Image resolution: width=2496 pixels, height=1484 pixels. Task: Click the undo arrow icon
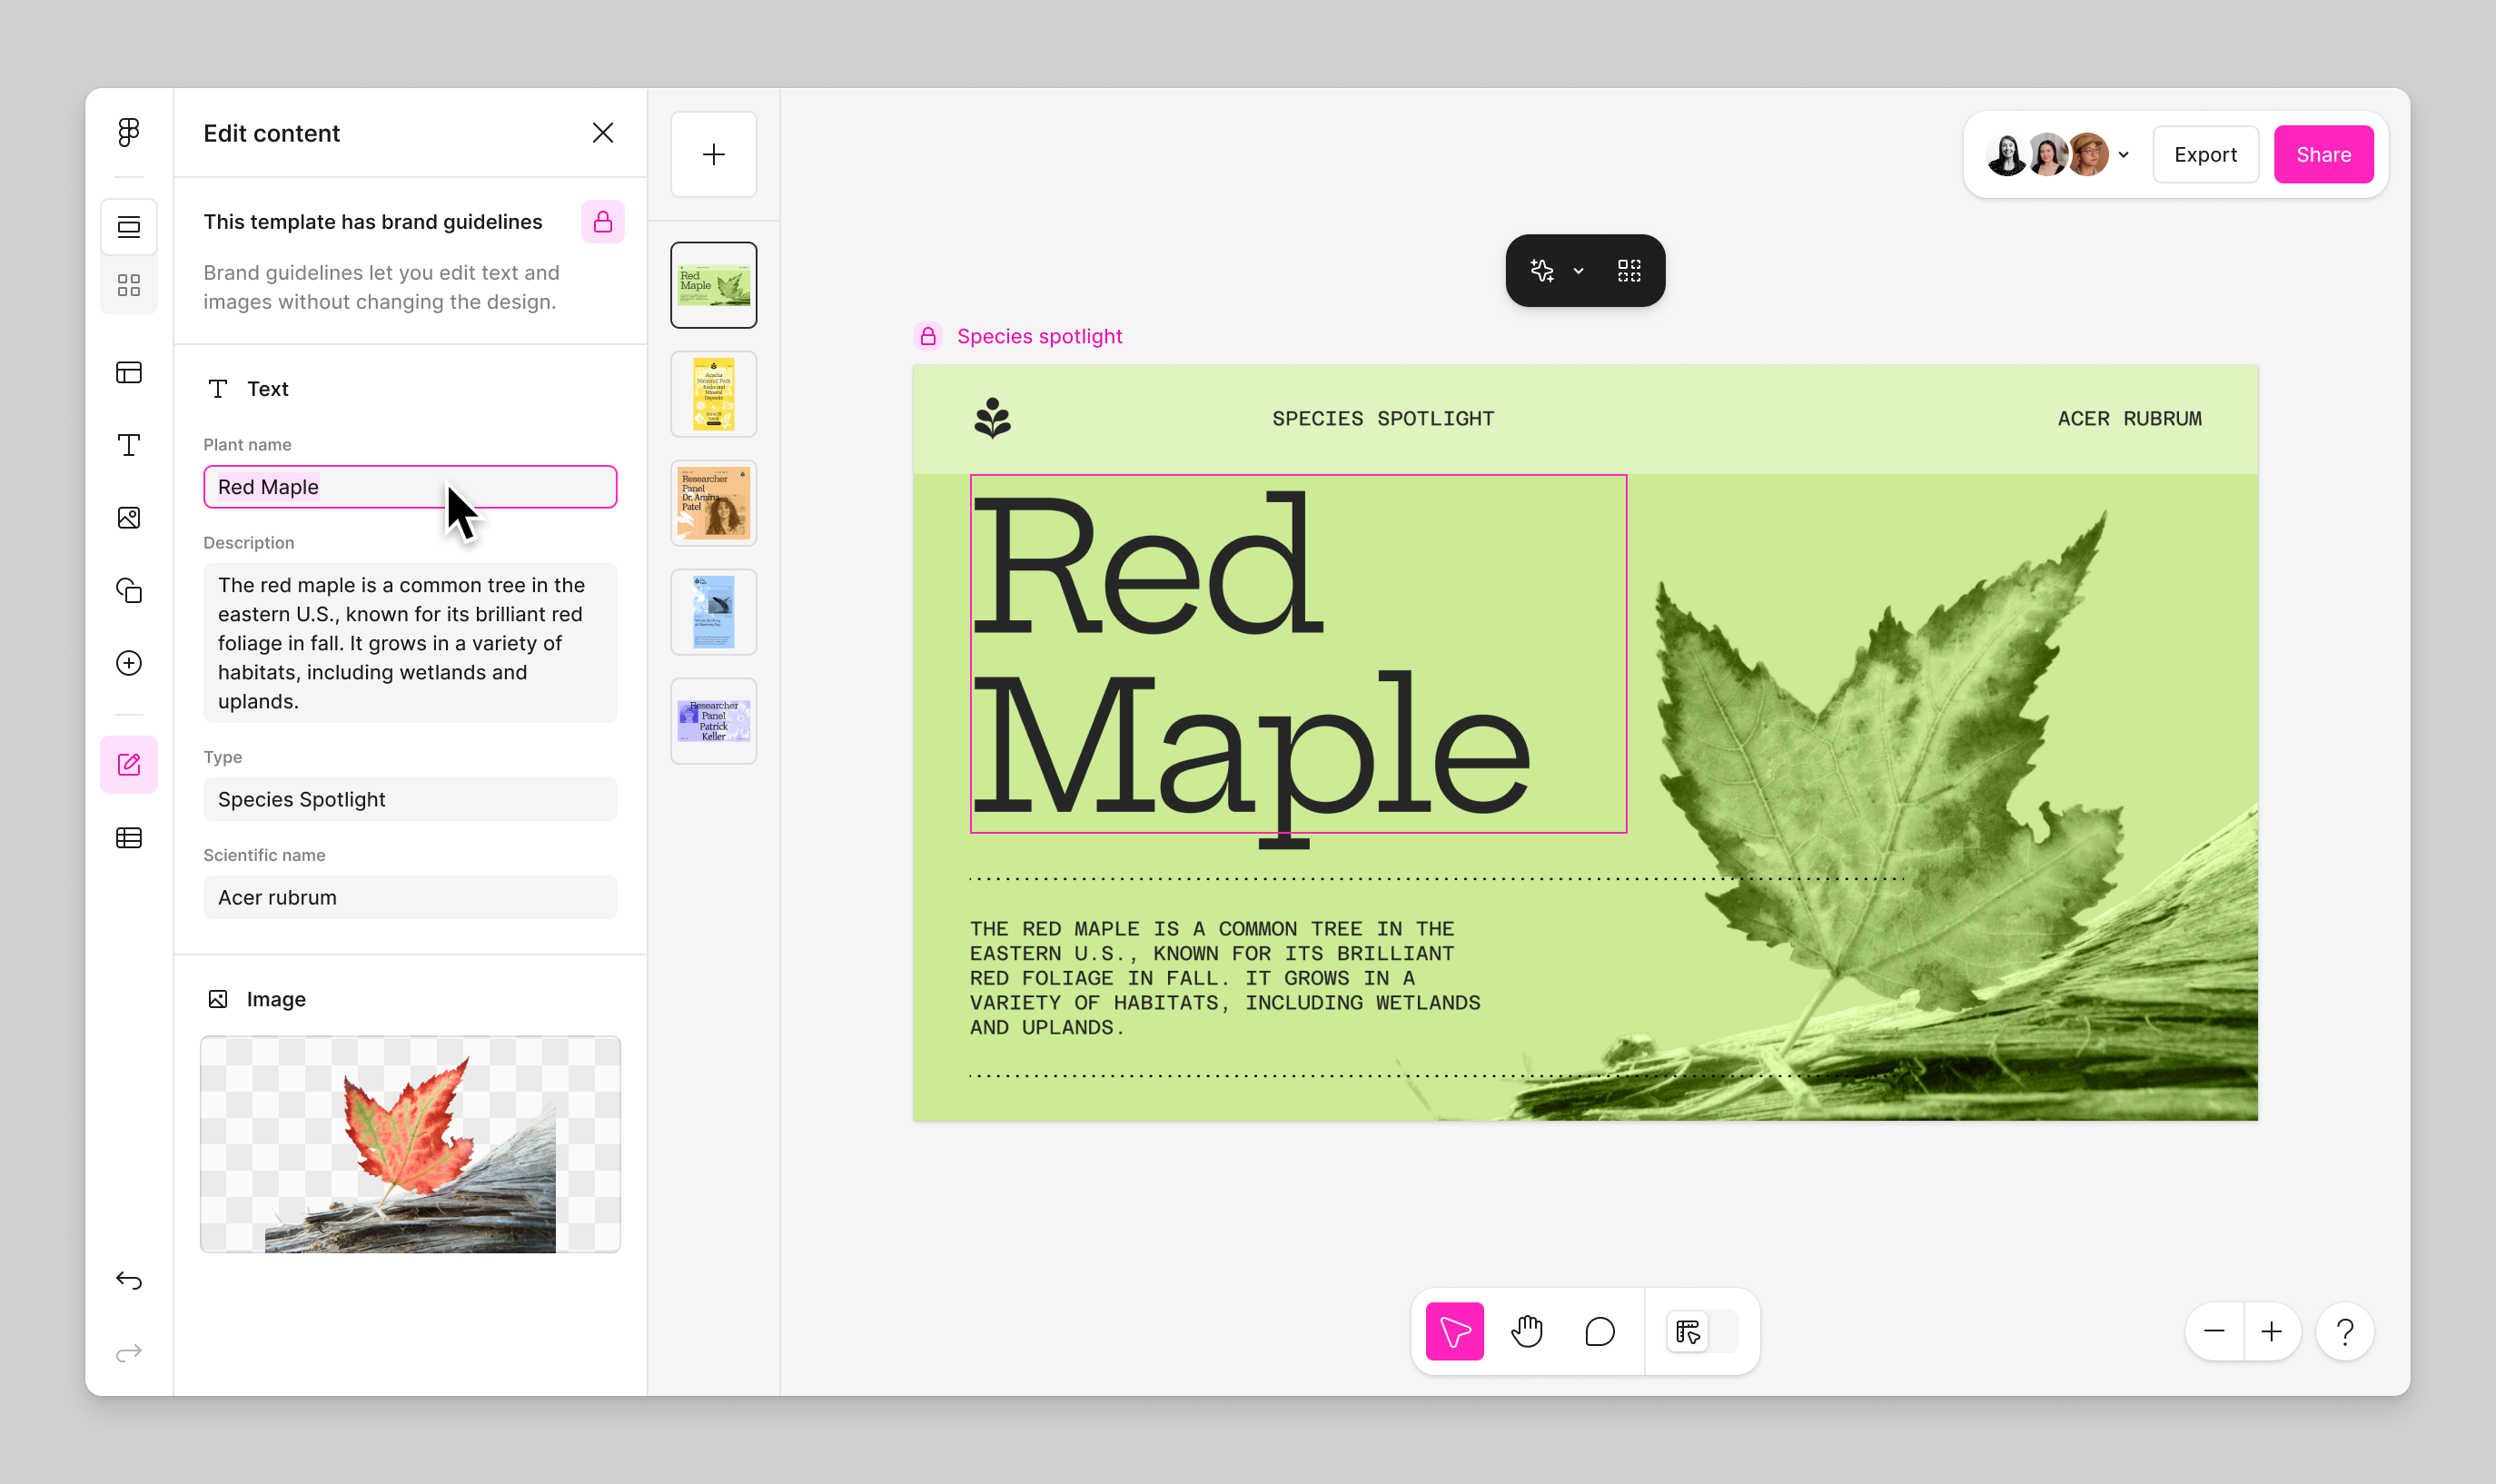coord(129,1280)
